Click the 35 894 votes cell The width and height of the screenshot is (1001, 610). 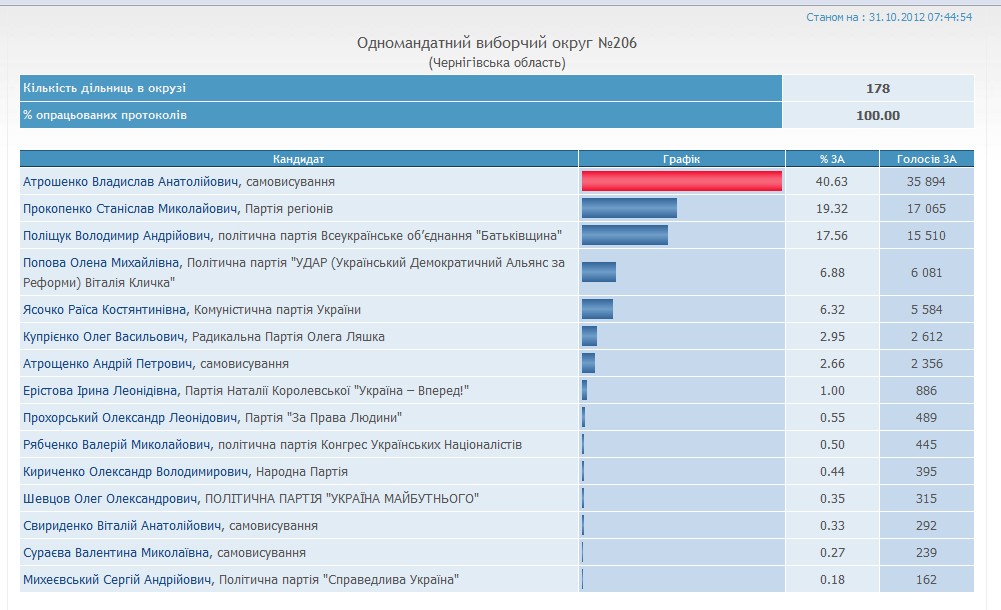(x=927, y=182)
